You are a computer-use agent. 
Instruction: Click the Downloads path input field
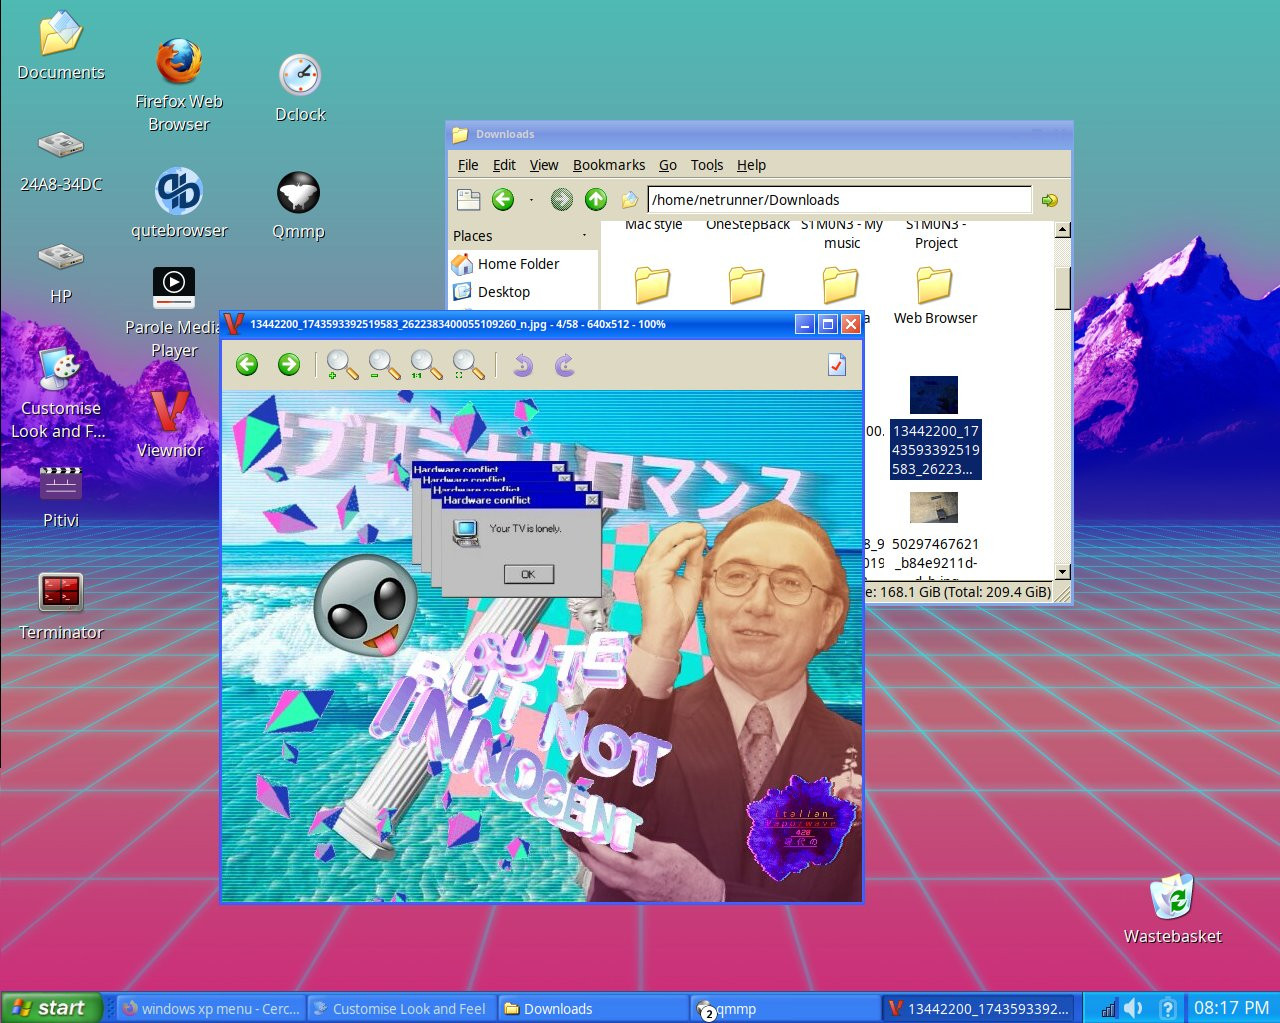pyautogui.click(x=840, y=199)
